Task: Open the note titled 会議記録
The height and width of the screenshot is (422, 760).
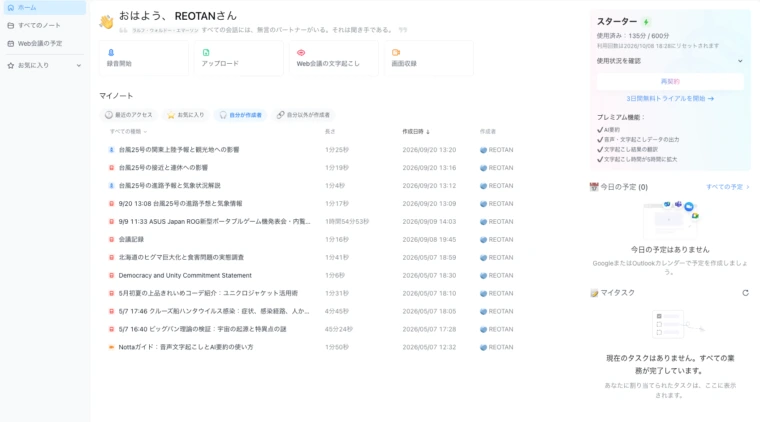Action: pos(131,239)
